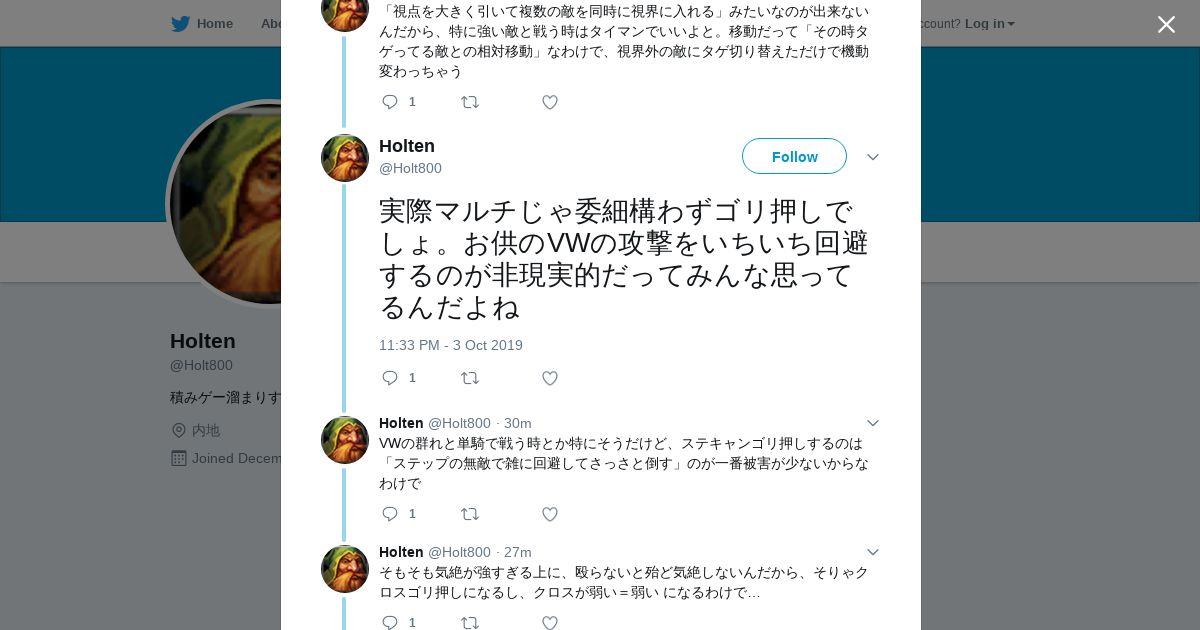Viewport: 1200px width, 630px height.
Task: Retweet the 30m-old reply tweet
Action: pyautogui.click(x=470, y=514)
